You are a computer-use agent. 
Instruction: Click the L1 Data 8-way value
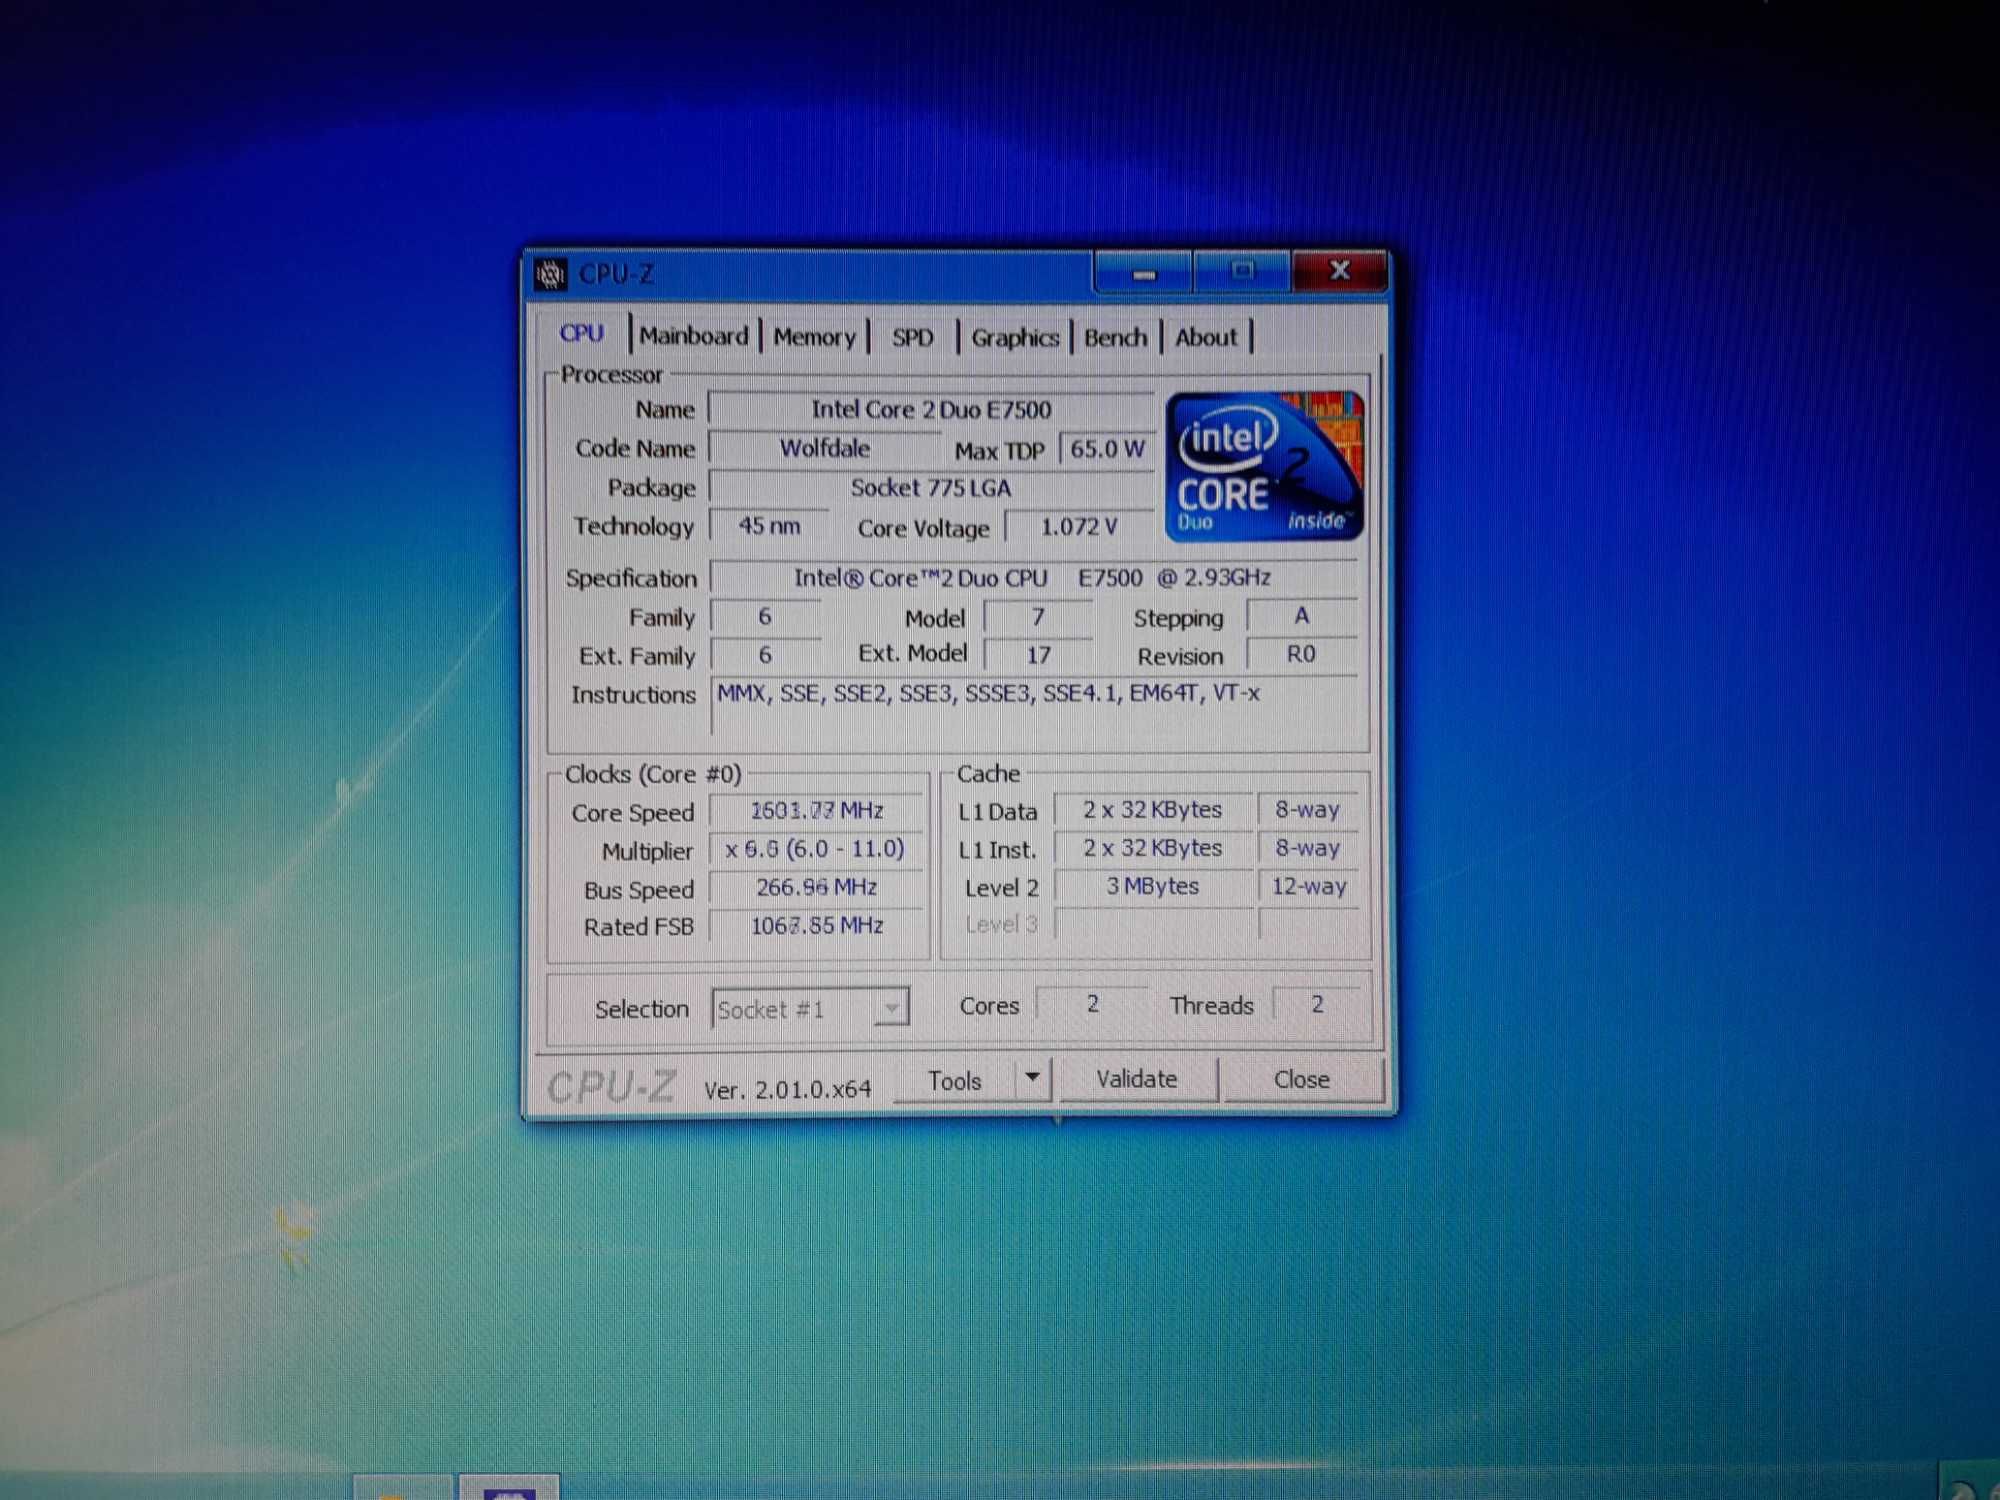[x=1308, y=810]
